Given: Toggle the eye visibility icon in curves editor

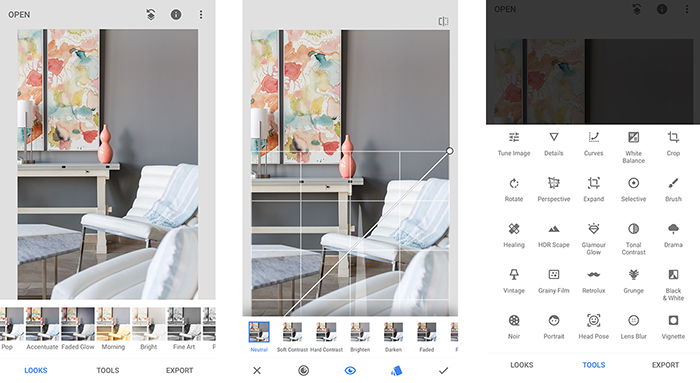Looking at the screenshot, I should 350,371.
